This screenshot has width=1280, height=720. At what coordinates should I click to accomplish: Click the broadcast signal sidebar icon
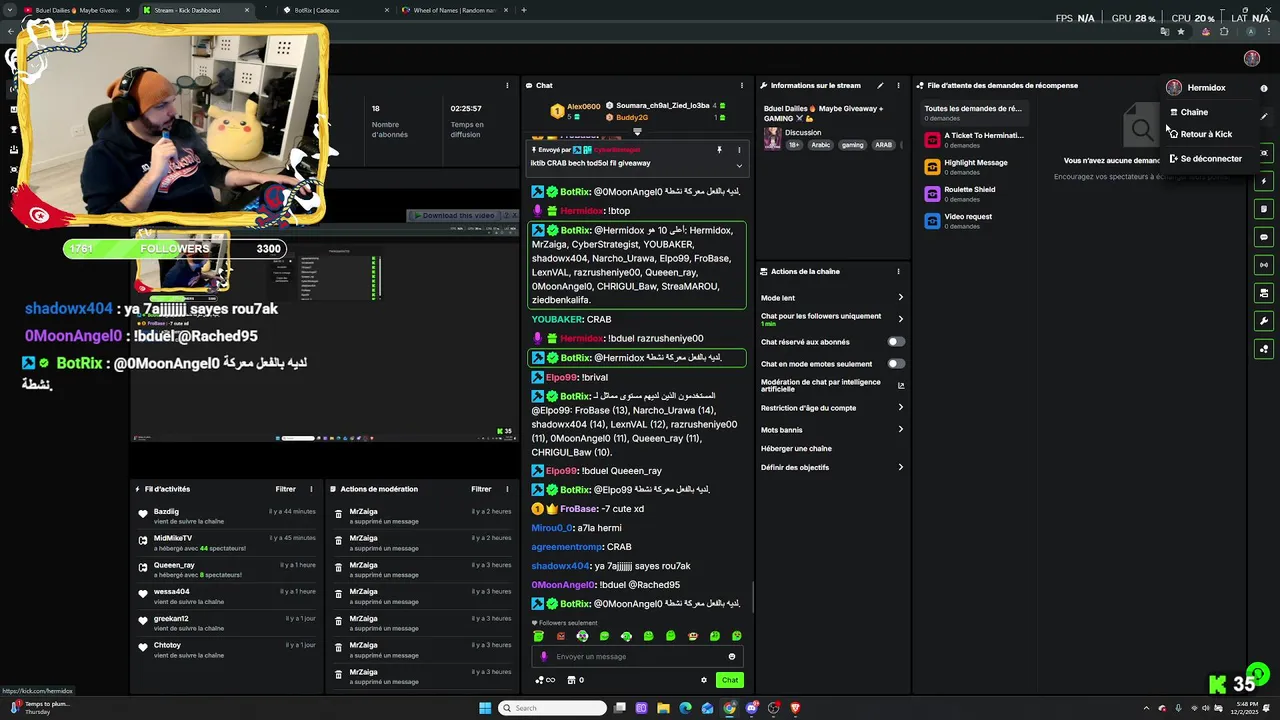point(1264,265)
